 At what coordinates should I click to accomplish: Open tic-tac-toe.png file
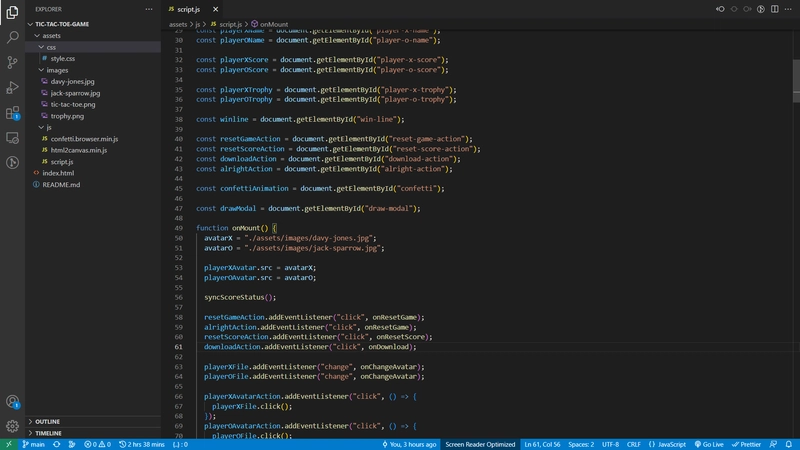coord(93,104)
